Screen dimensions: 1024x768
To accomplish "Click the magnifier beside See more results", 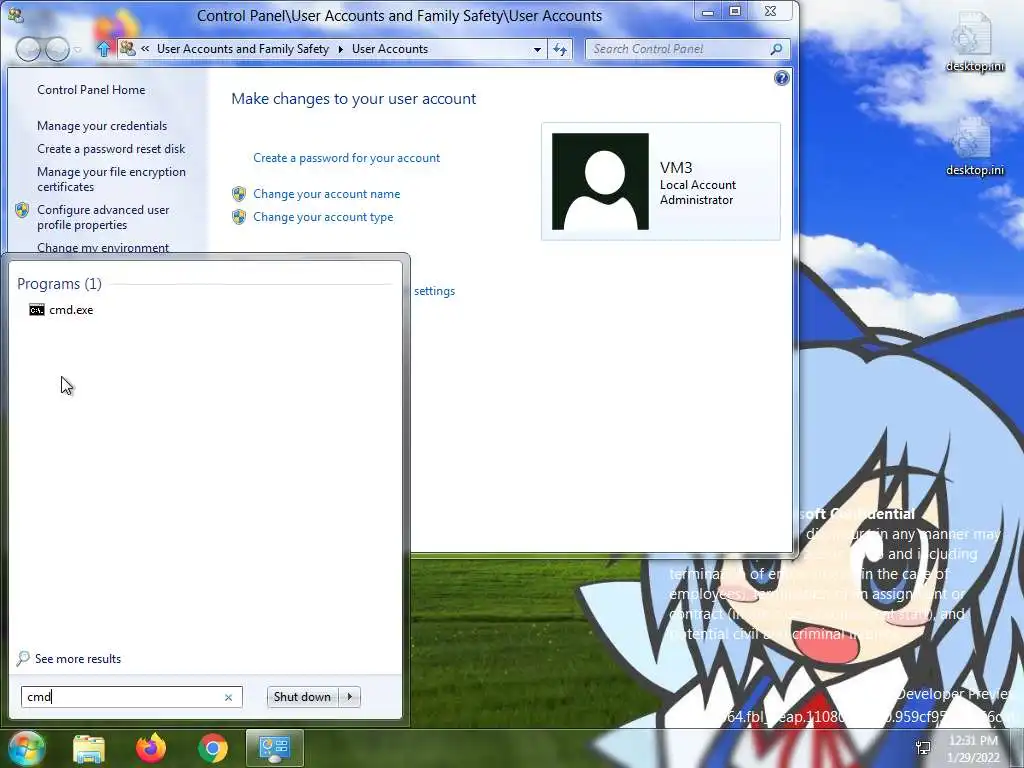I will point(23,658).
